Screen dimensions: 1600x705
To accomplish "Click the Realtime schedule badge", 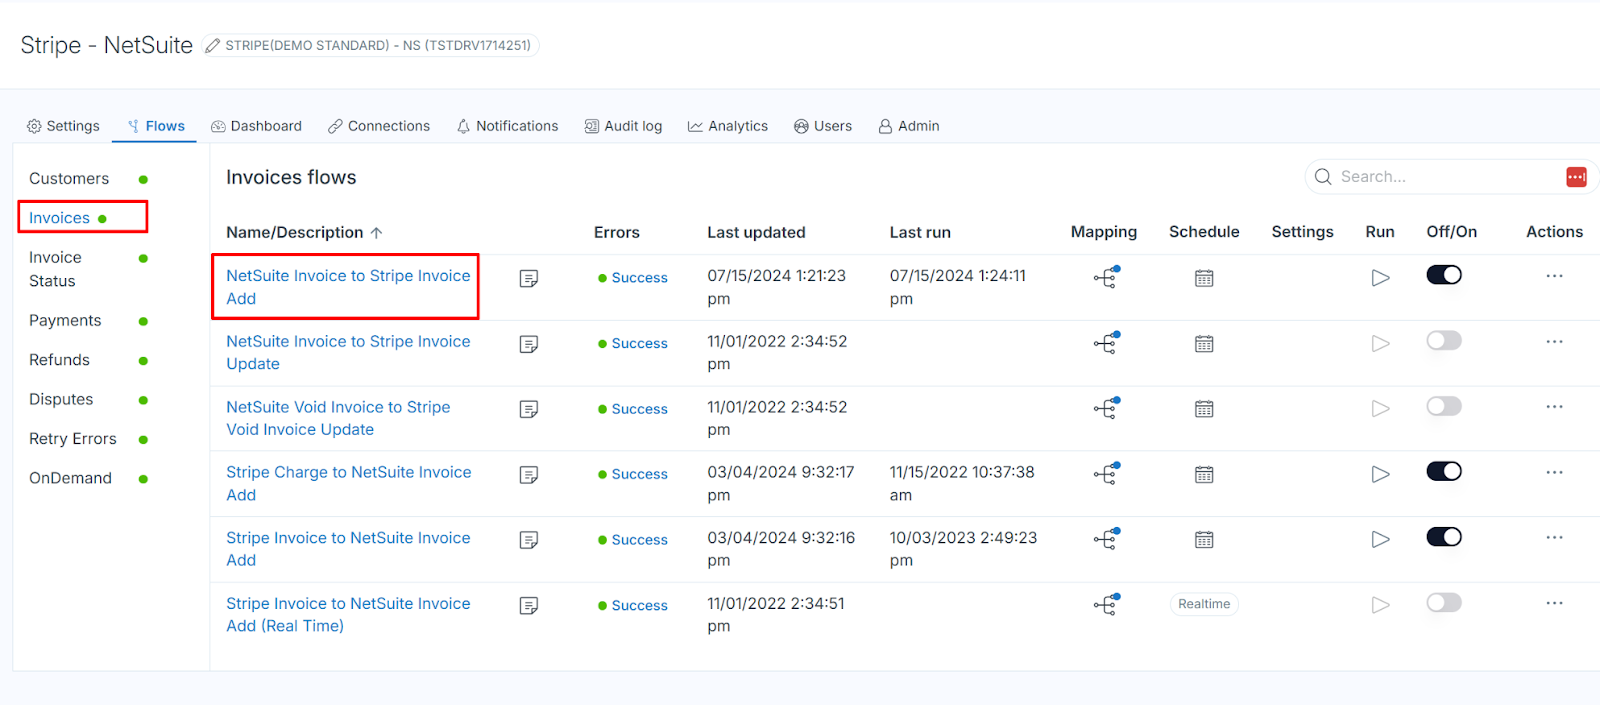I will 1204,604.
